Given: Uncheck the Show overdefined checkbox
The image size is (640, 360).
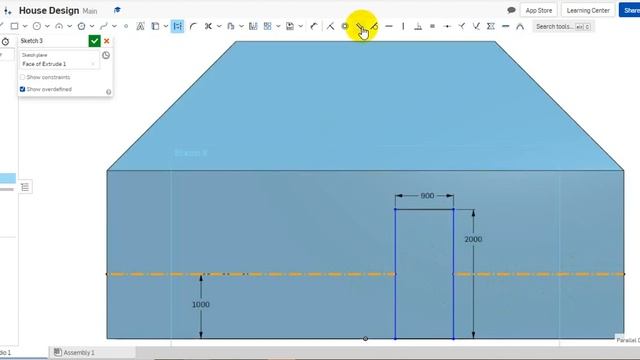Looking at the screenshot, I should tap(22, 89).
